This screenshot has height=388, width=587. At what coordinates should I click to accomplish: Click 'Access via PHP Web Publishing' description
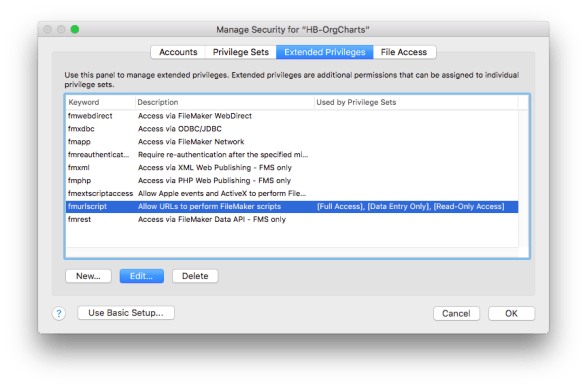point(214,181)
